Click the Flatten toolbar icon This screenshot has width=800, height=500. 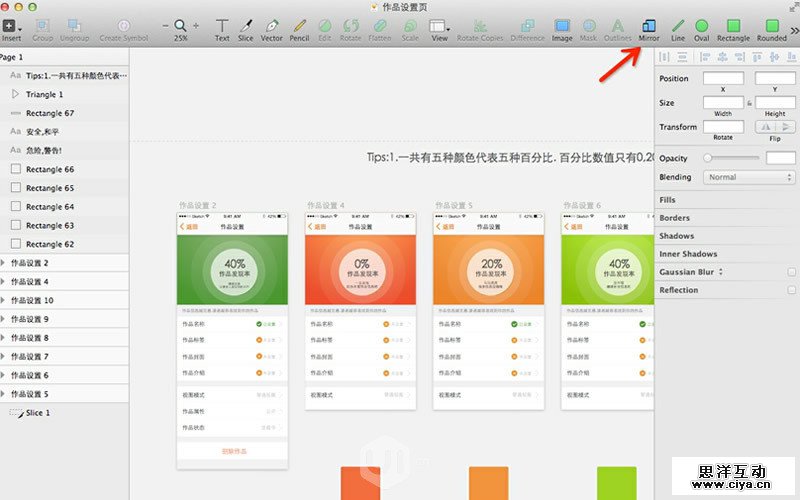pos(380,26)
